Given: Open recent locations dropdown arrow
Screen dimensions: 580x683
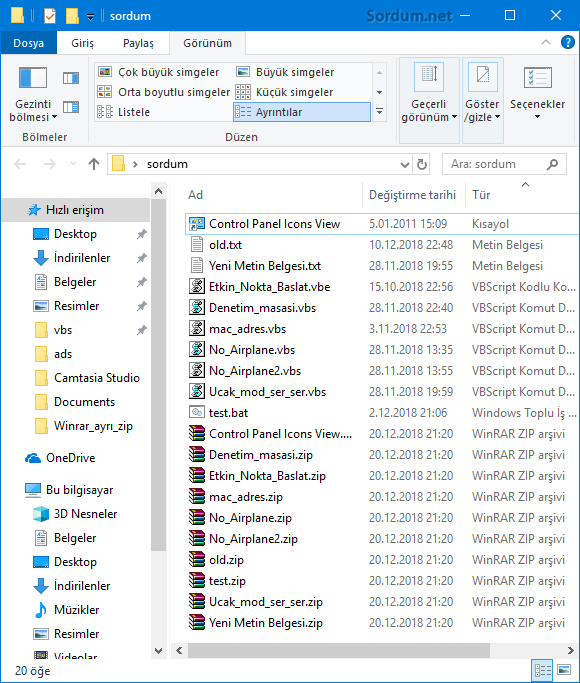Looking at the screenshot, I should click(x=73, y=164).
